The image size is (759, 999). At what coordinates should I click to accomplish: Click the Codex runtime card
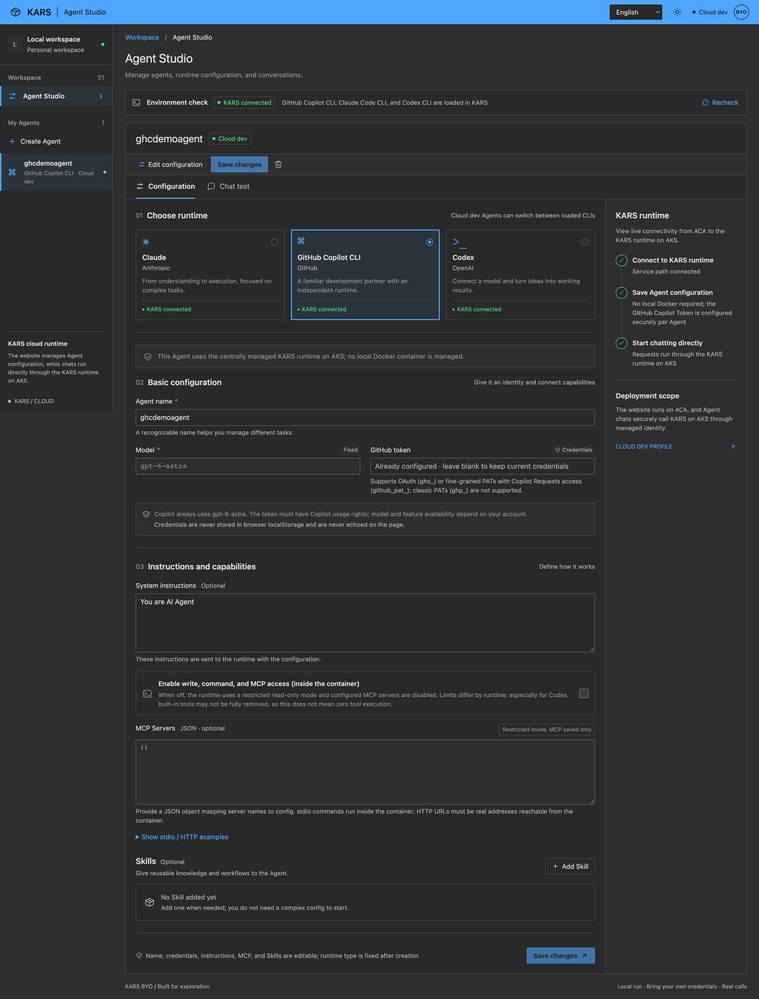(520, 275)
